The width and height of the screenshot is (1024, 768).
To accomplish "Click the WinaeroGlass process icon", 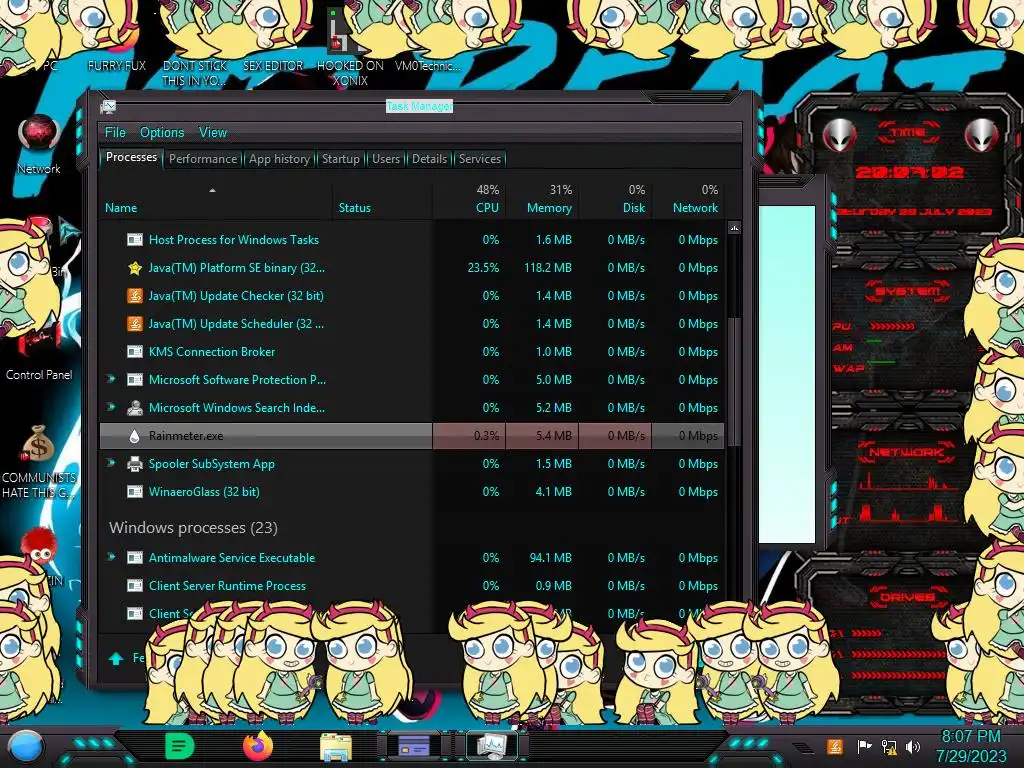I will (x=135, y=492).
